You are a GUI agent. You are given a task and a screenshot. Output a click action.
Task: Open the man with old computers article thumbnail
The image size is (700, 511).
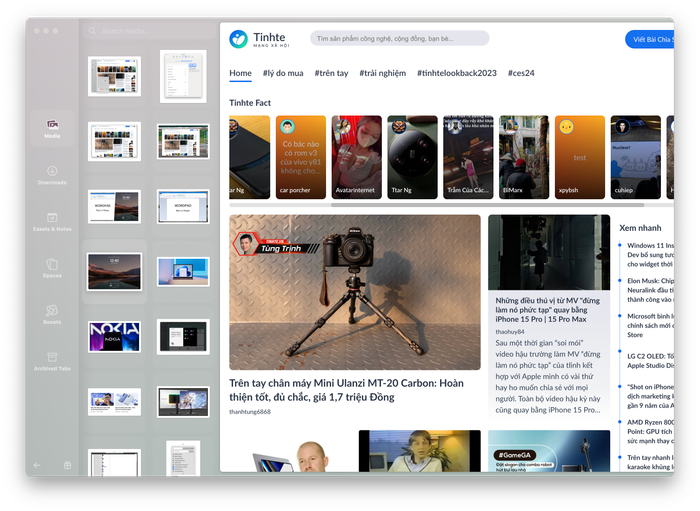pos(420,451)
